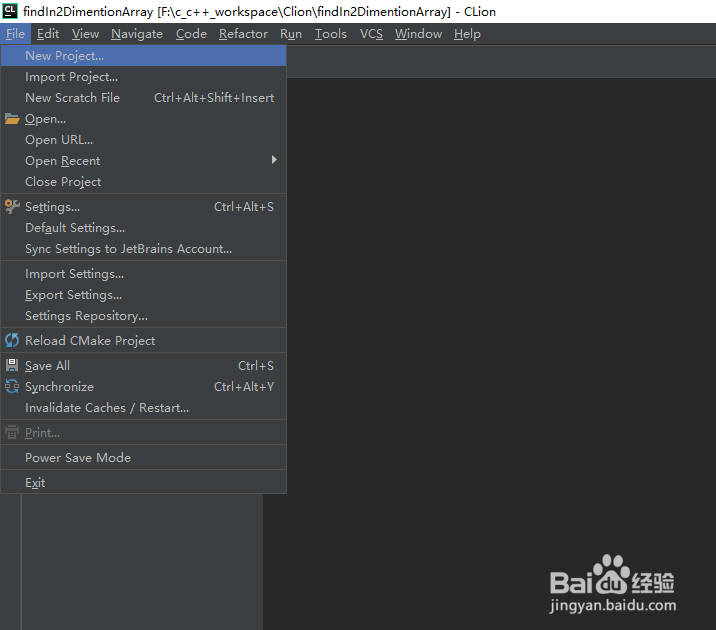The image size is (716, 630).
Task: Choose Export Settings...
Action: coord(143,295)
